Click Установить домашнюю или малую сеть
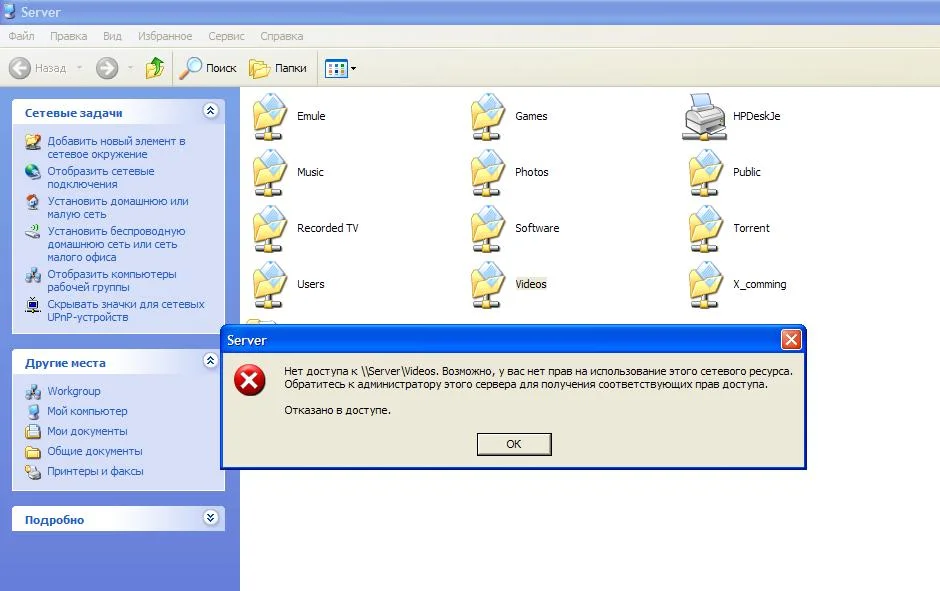This screenshot has height=591, width=940. tap(118, 207)
